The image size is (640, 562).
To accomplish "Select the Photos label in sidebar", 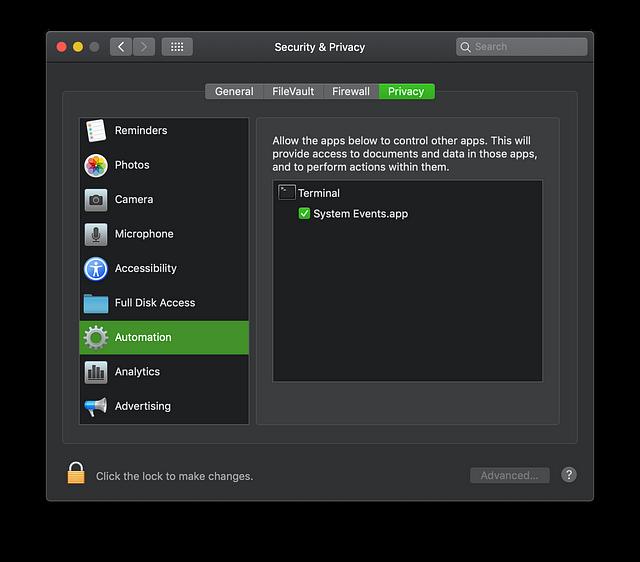I will tap(132, 165).
